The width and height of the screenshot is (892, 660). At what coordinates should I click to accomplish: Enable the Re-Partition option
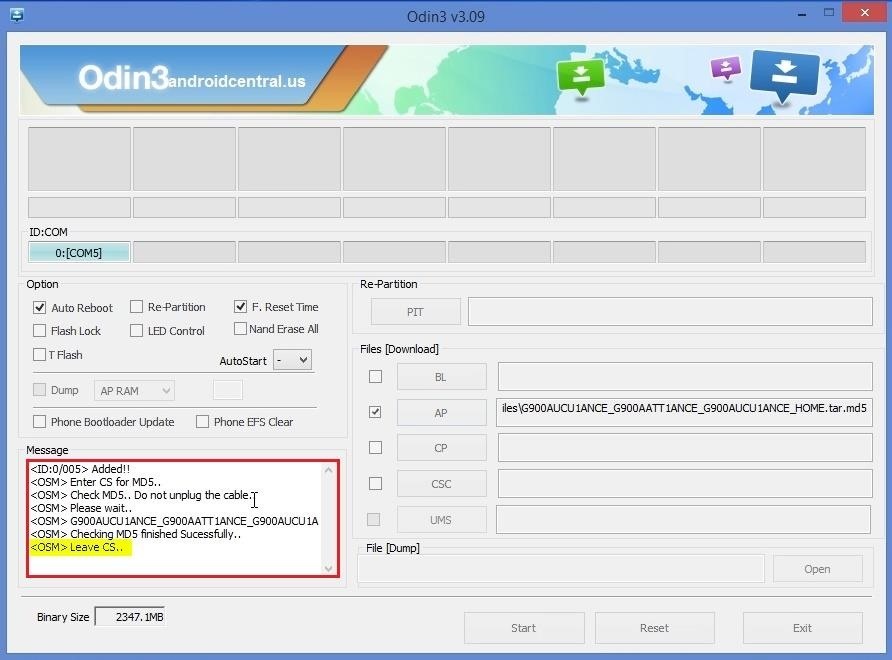click(136, 307)
